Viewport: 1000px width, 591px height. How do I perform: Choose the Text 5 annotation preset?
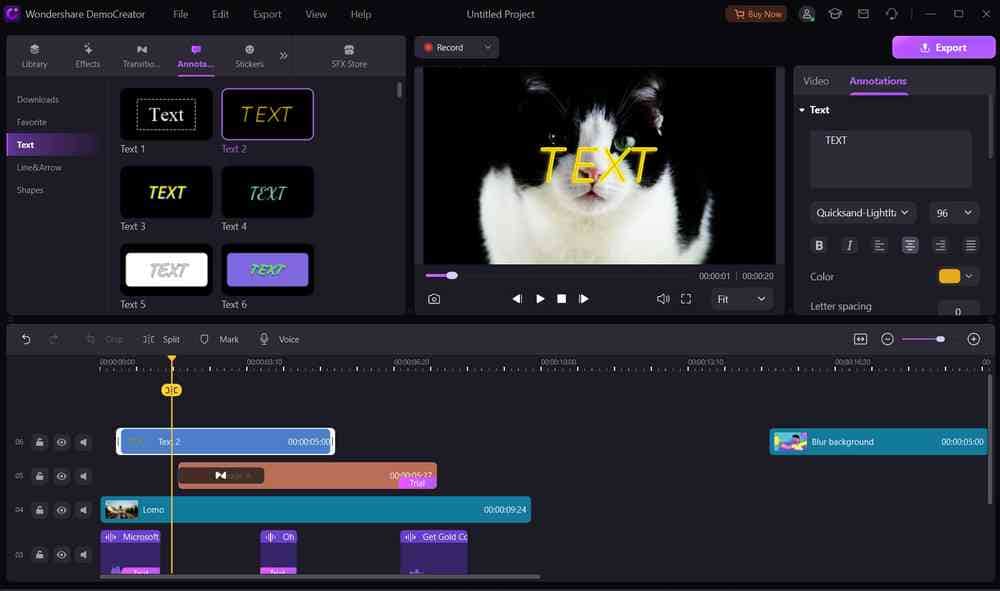pyautogui.click(x=166, y=270)
